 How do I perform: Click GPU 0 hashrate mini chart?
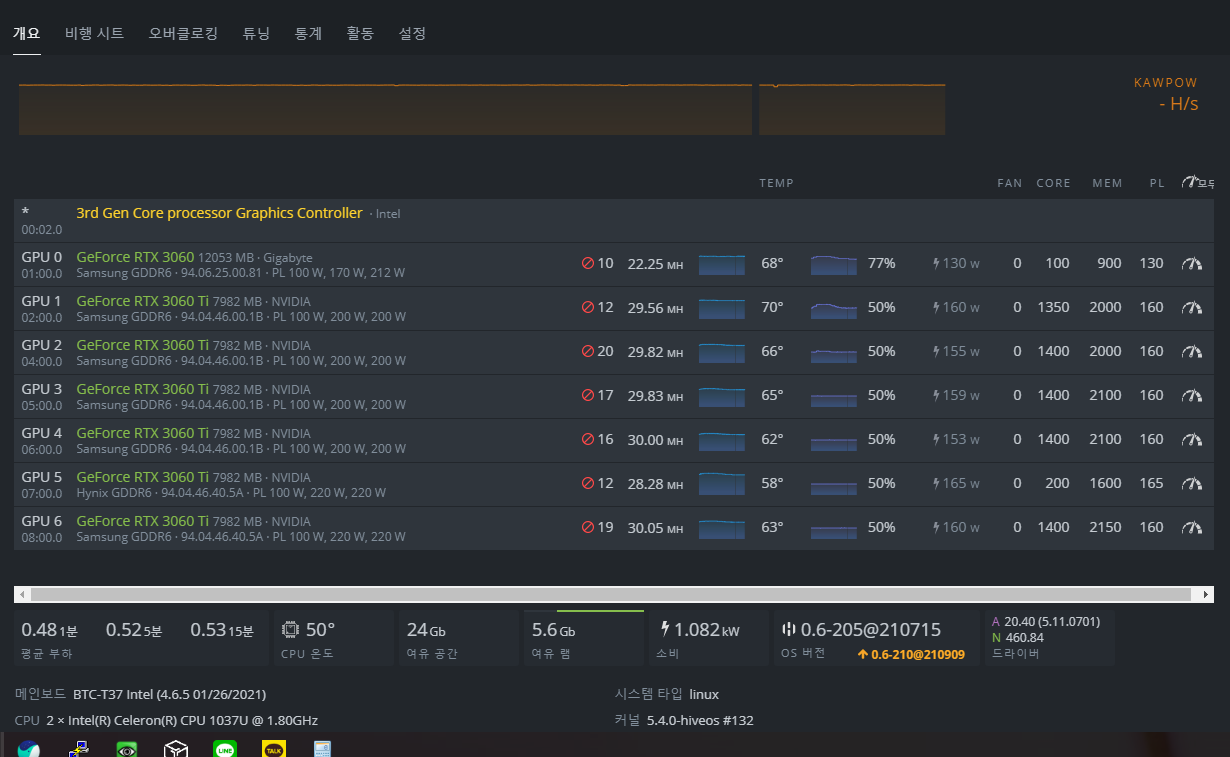(x=722, y=264)
